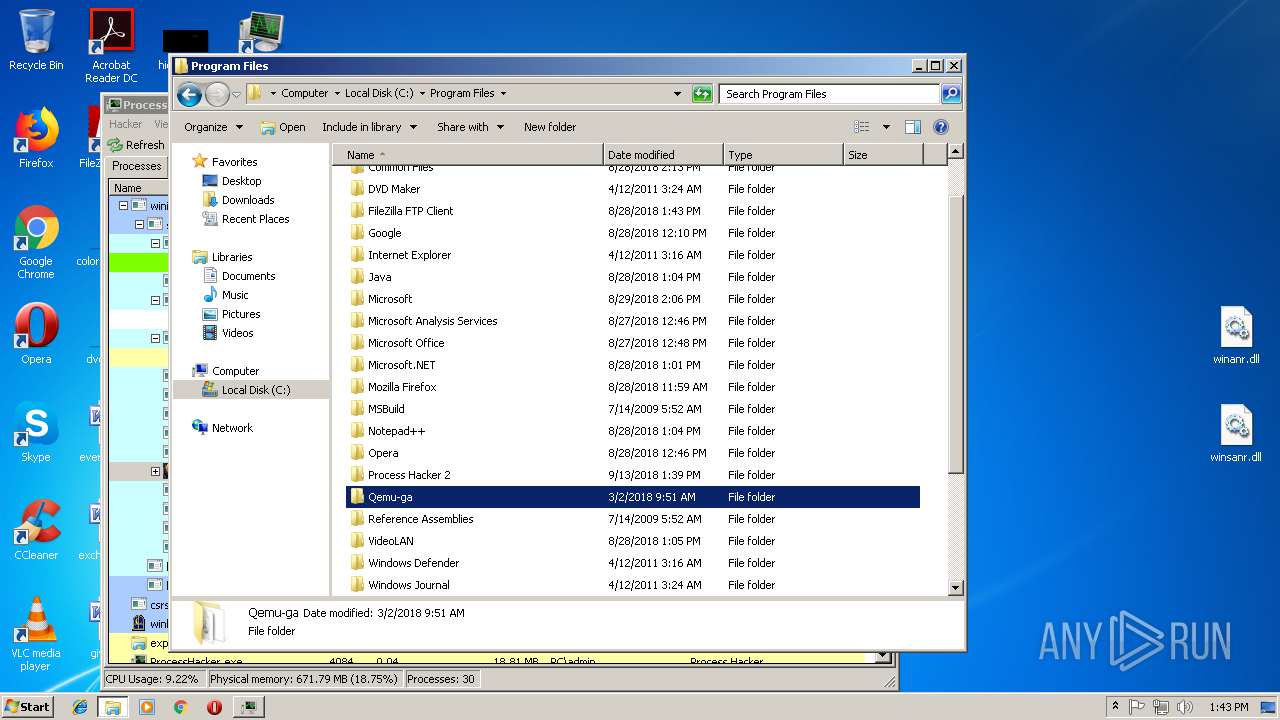Open the Recycle Bin desktop icon
This screenshot has height=720, width=1280.
(x=36, y=40)
